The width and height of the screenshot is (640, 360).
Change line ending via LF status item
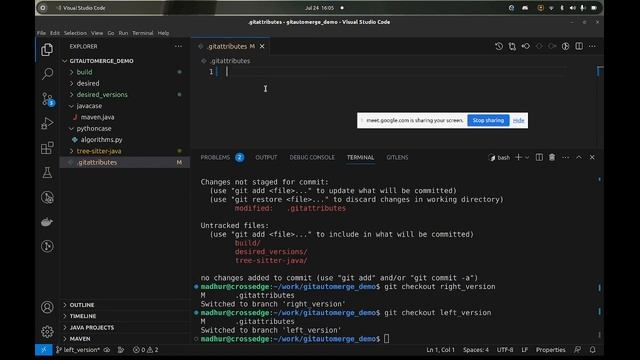(524, 350)
